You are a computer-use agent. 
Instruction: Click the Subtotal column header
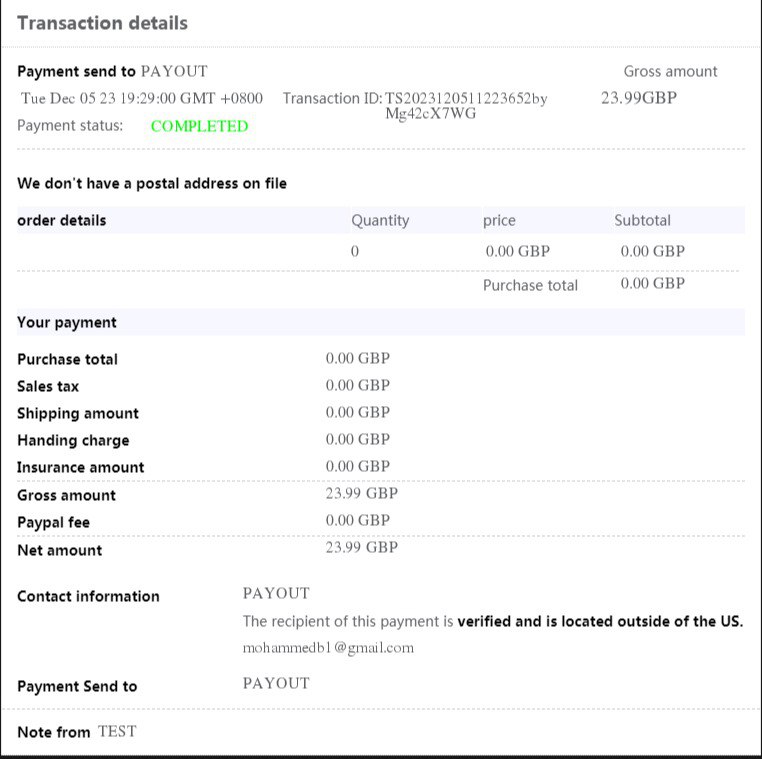click(642, 220)
